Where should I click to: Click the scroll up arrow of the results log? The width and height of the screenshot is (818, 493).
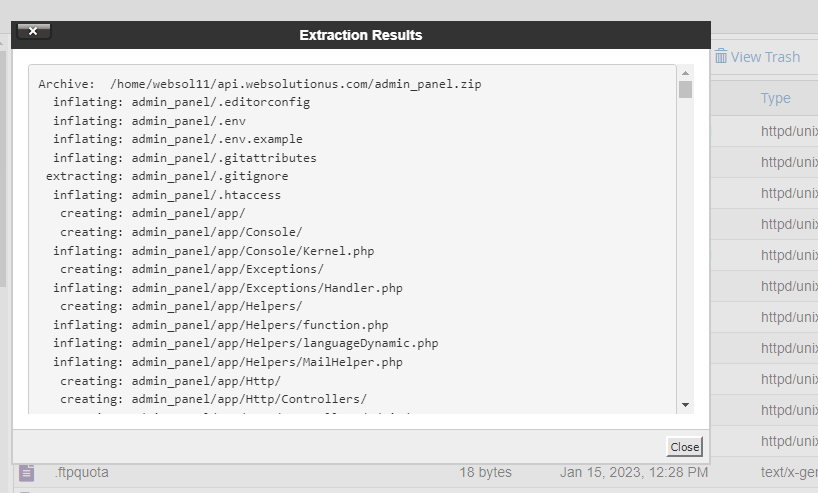(685, 72)
